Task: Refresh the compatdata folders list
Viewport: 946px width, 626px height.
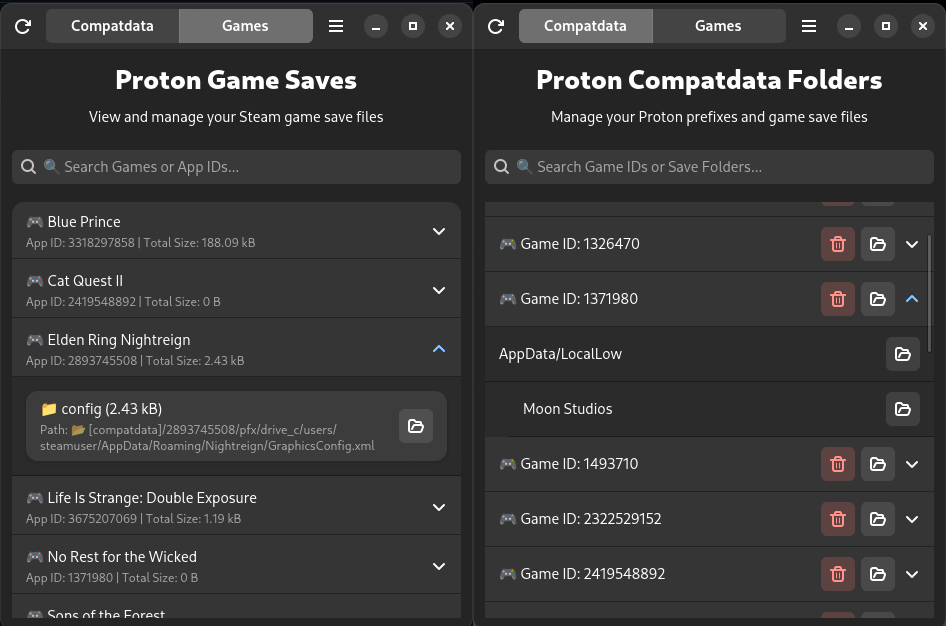Action: click(496, 26)
